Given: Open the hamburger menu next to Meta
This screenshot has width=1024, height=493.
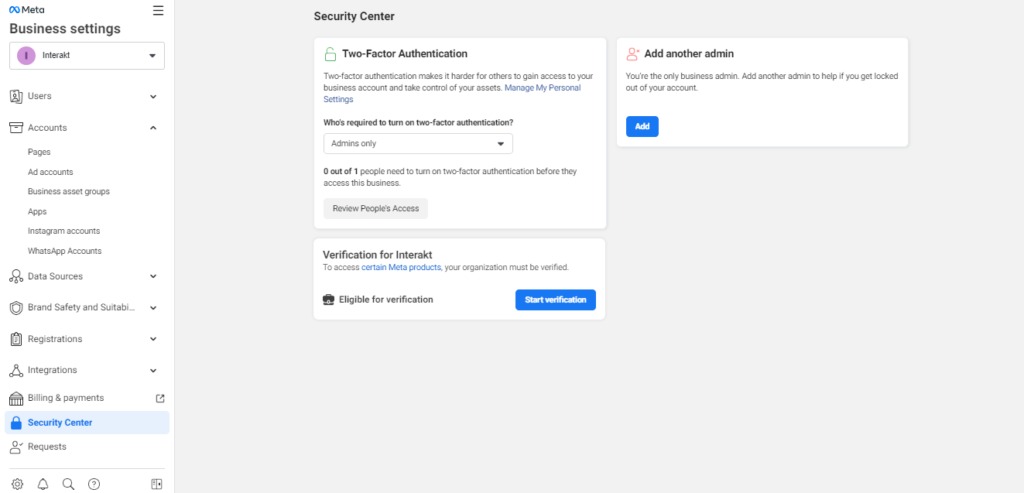Looking at the screenshot, I should (x=158, y=10).
